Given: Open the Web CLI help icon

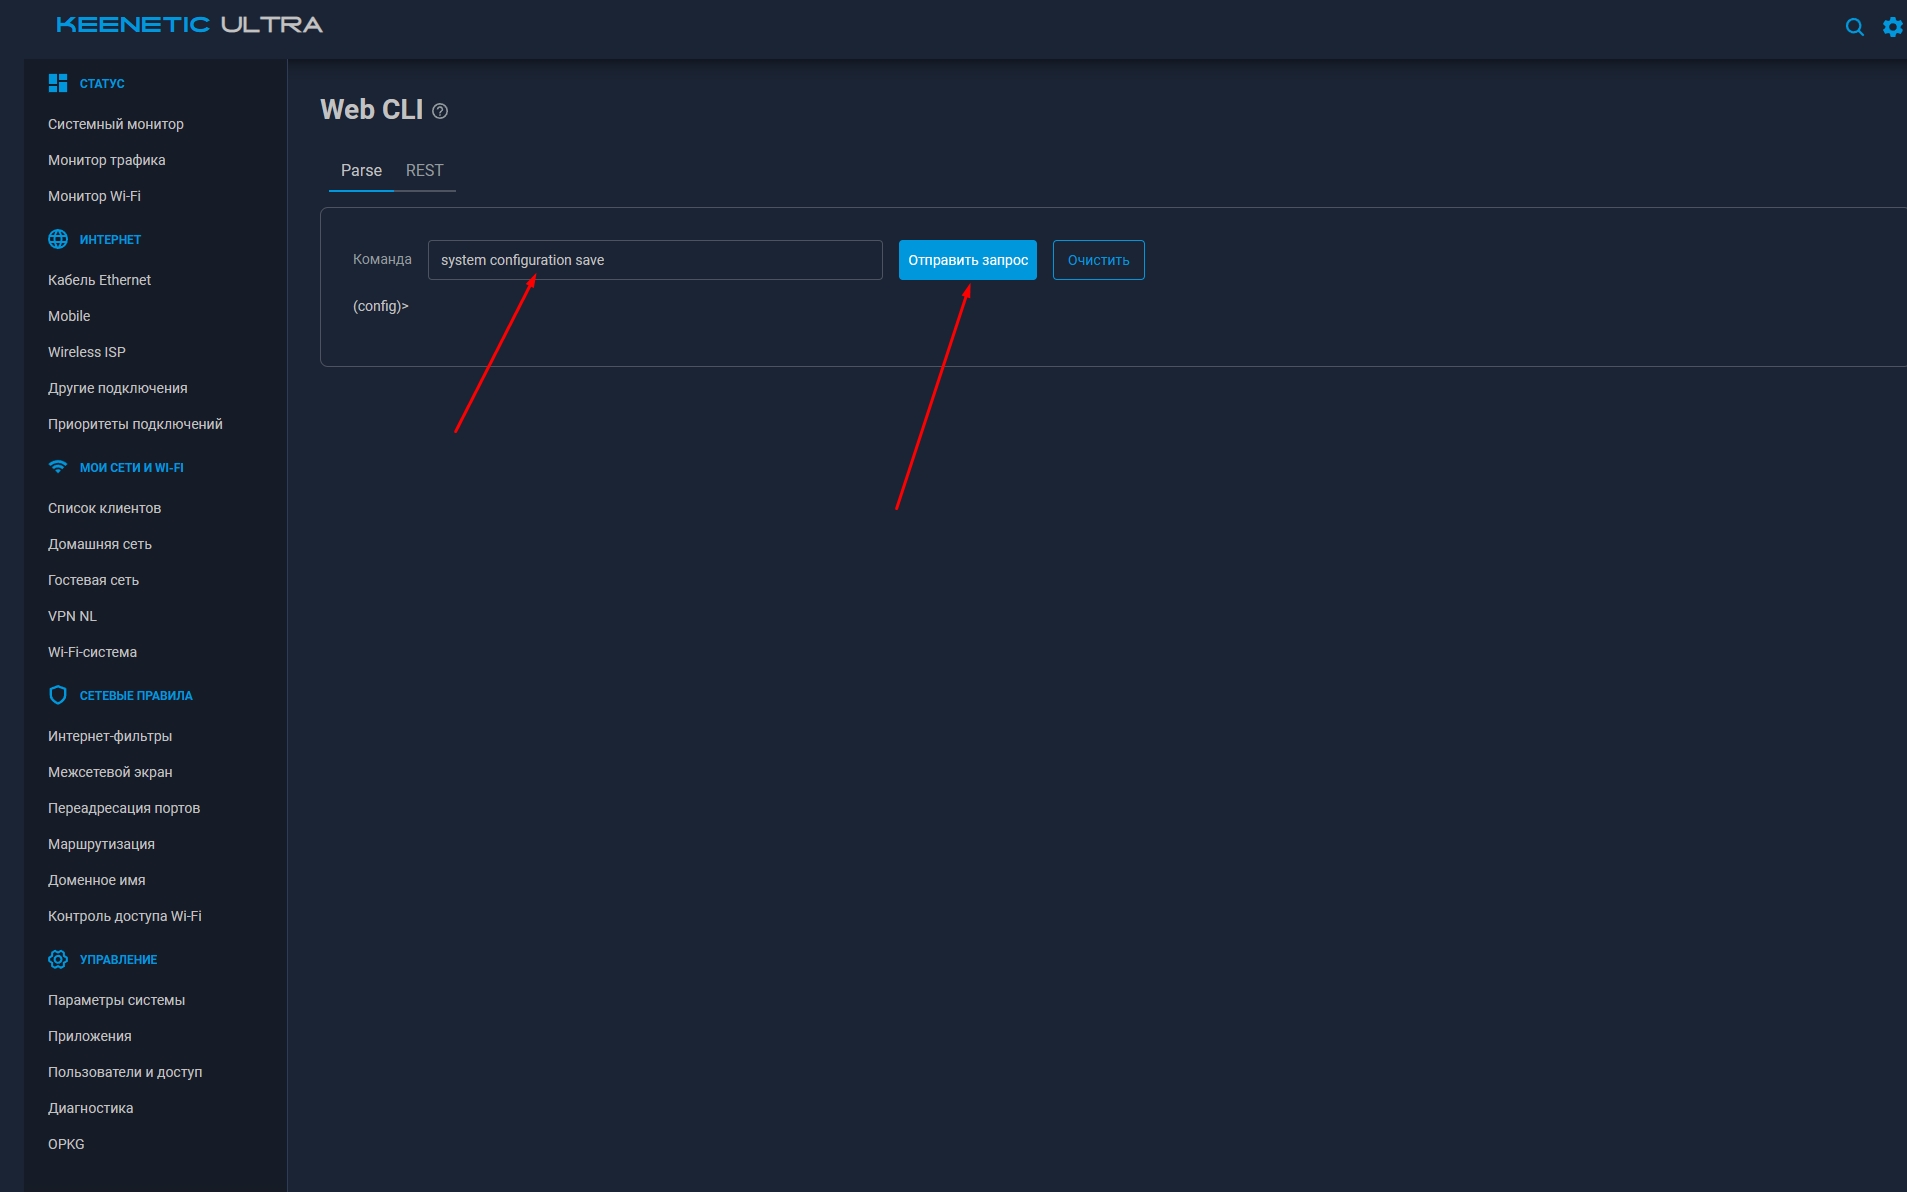Looking at the screenshot, I should 440,112.
